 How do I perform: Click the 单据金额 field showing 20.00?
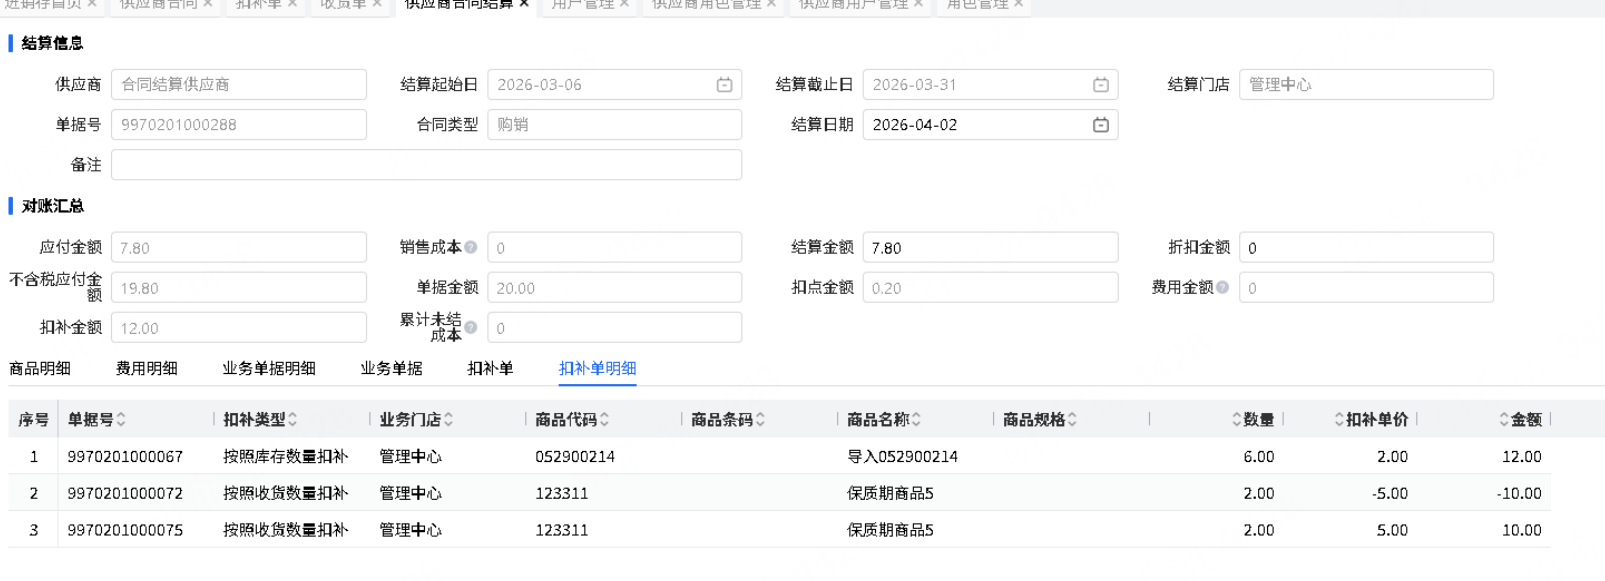[615, 288]
